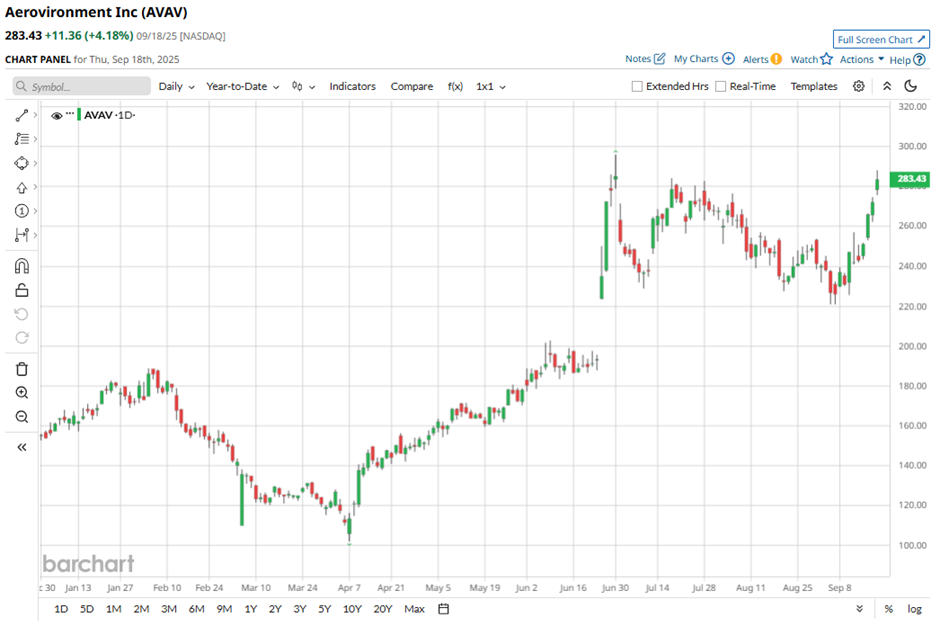Switch to dark mode with moon icon

click(x=910, y=86)
